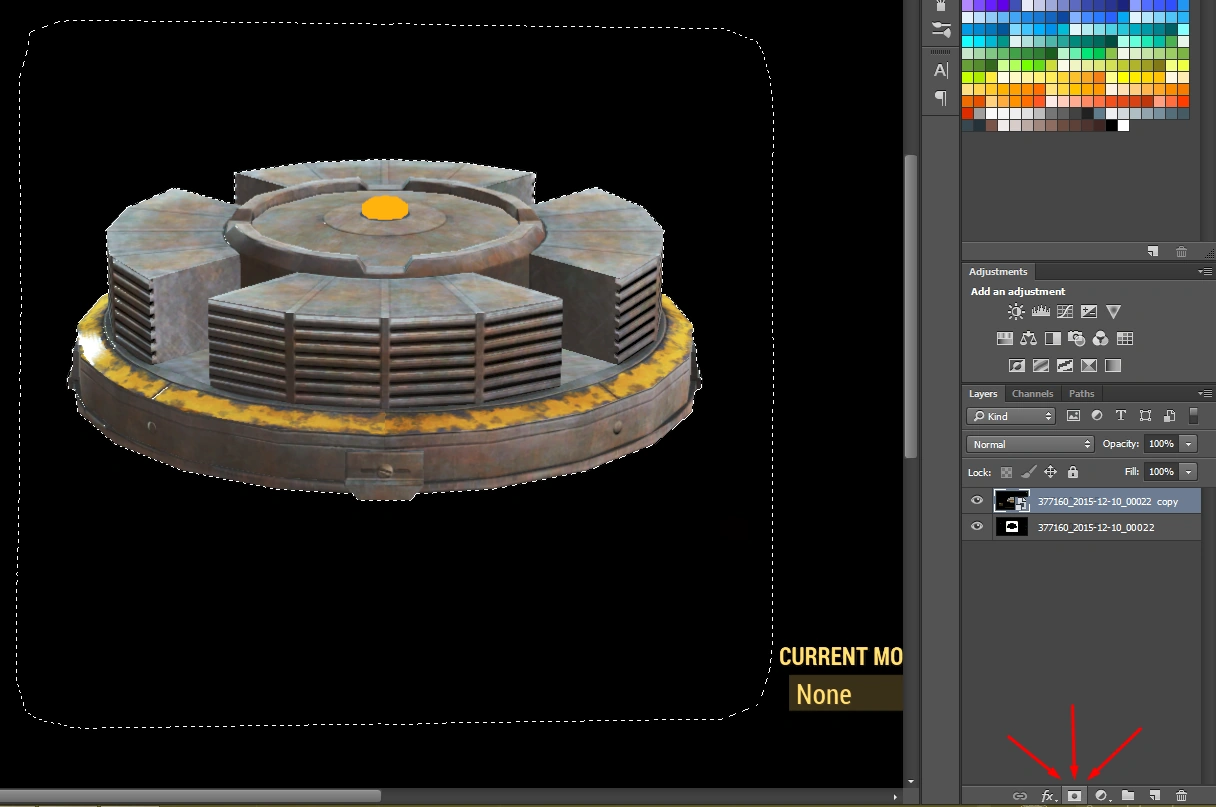1216x807 pixels.
Task: Toggle layer filtering switch on or off
Action: [x=1193, y=415]
